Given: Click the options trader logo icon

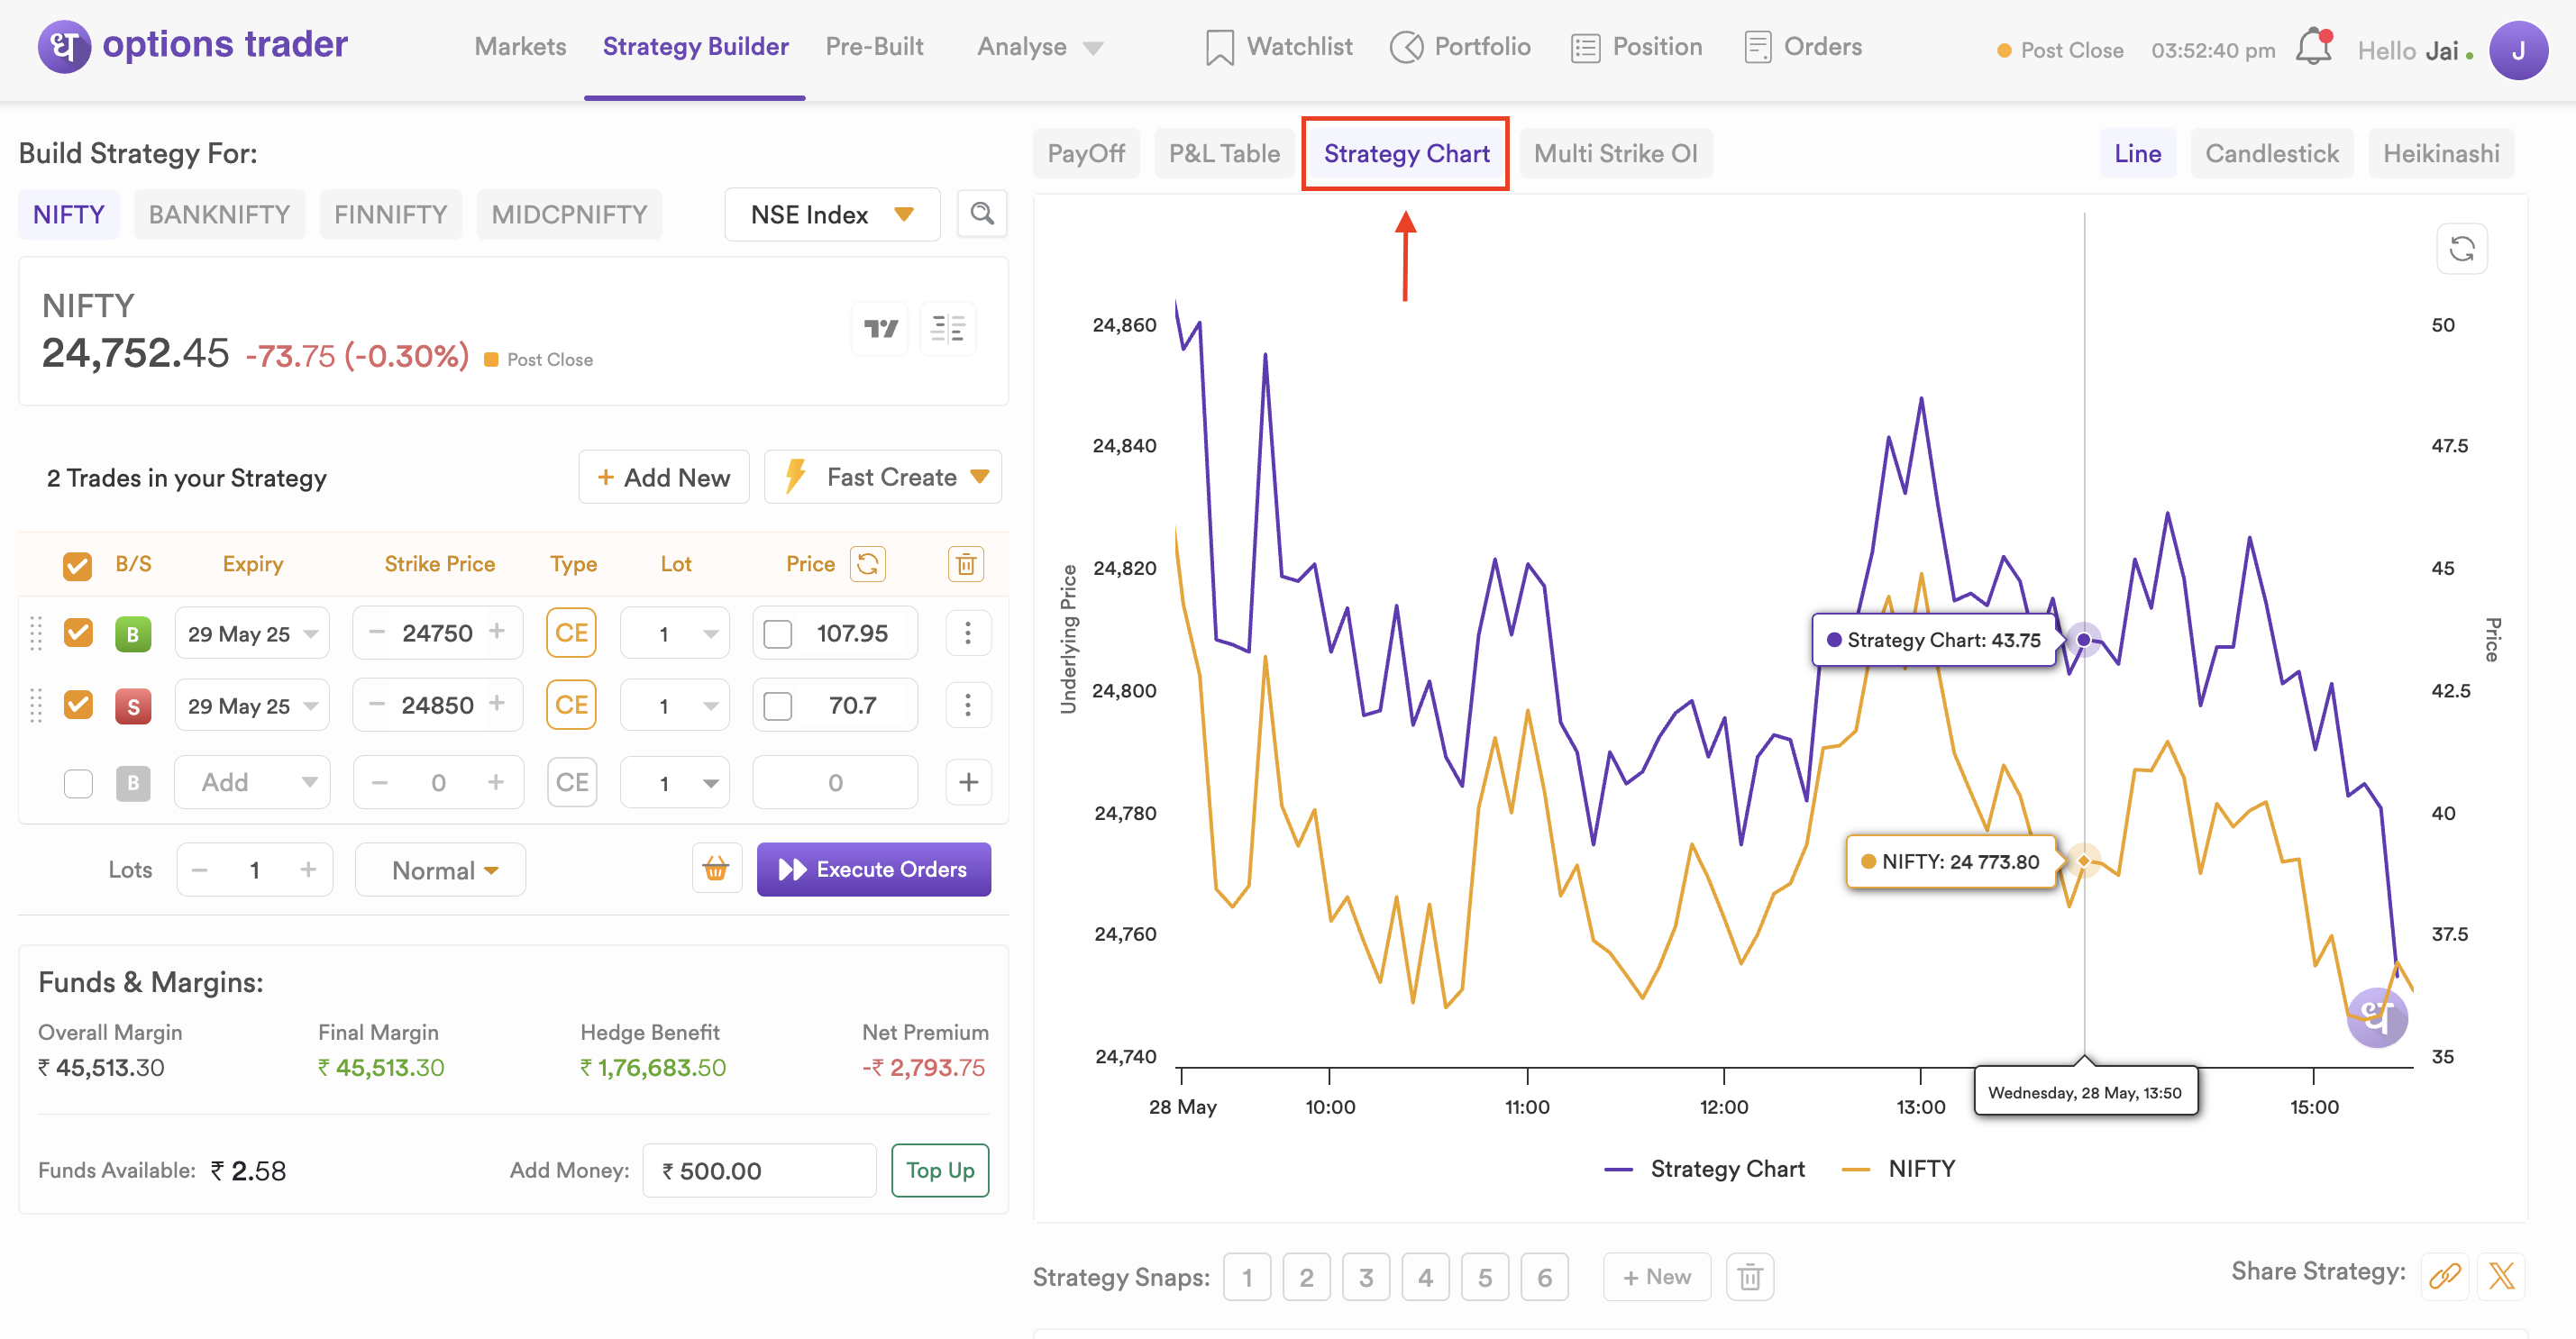Looking at the screenshot, I should click(x=64, y=46).
